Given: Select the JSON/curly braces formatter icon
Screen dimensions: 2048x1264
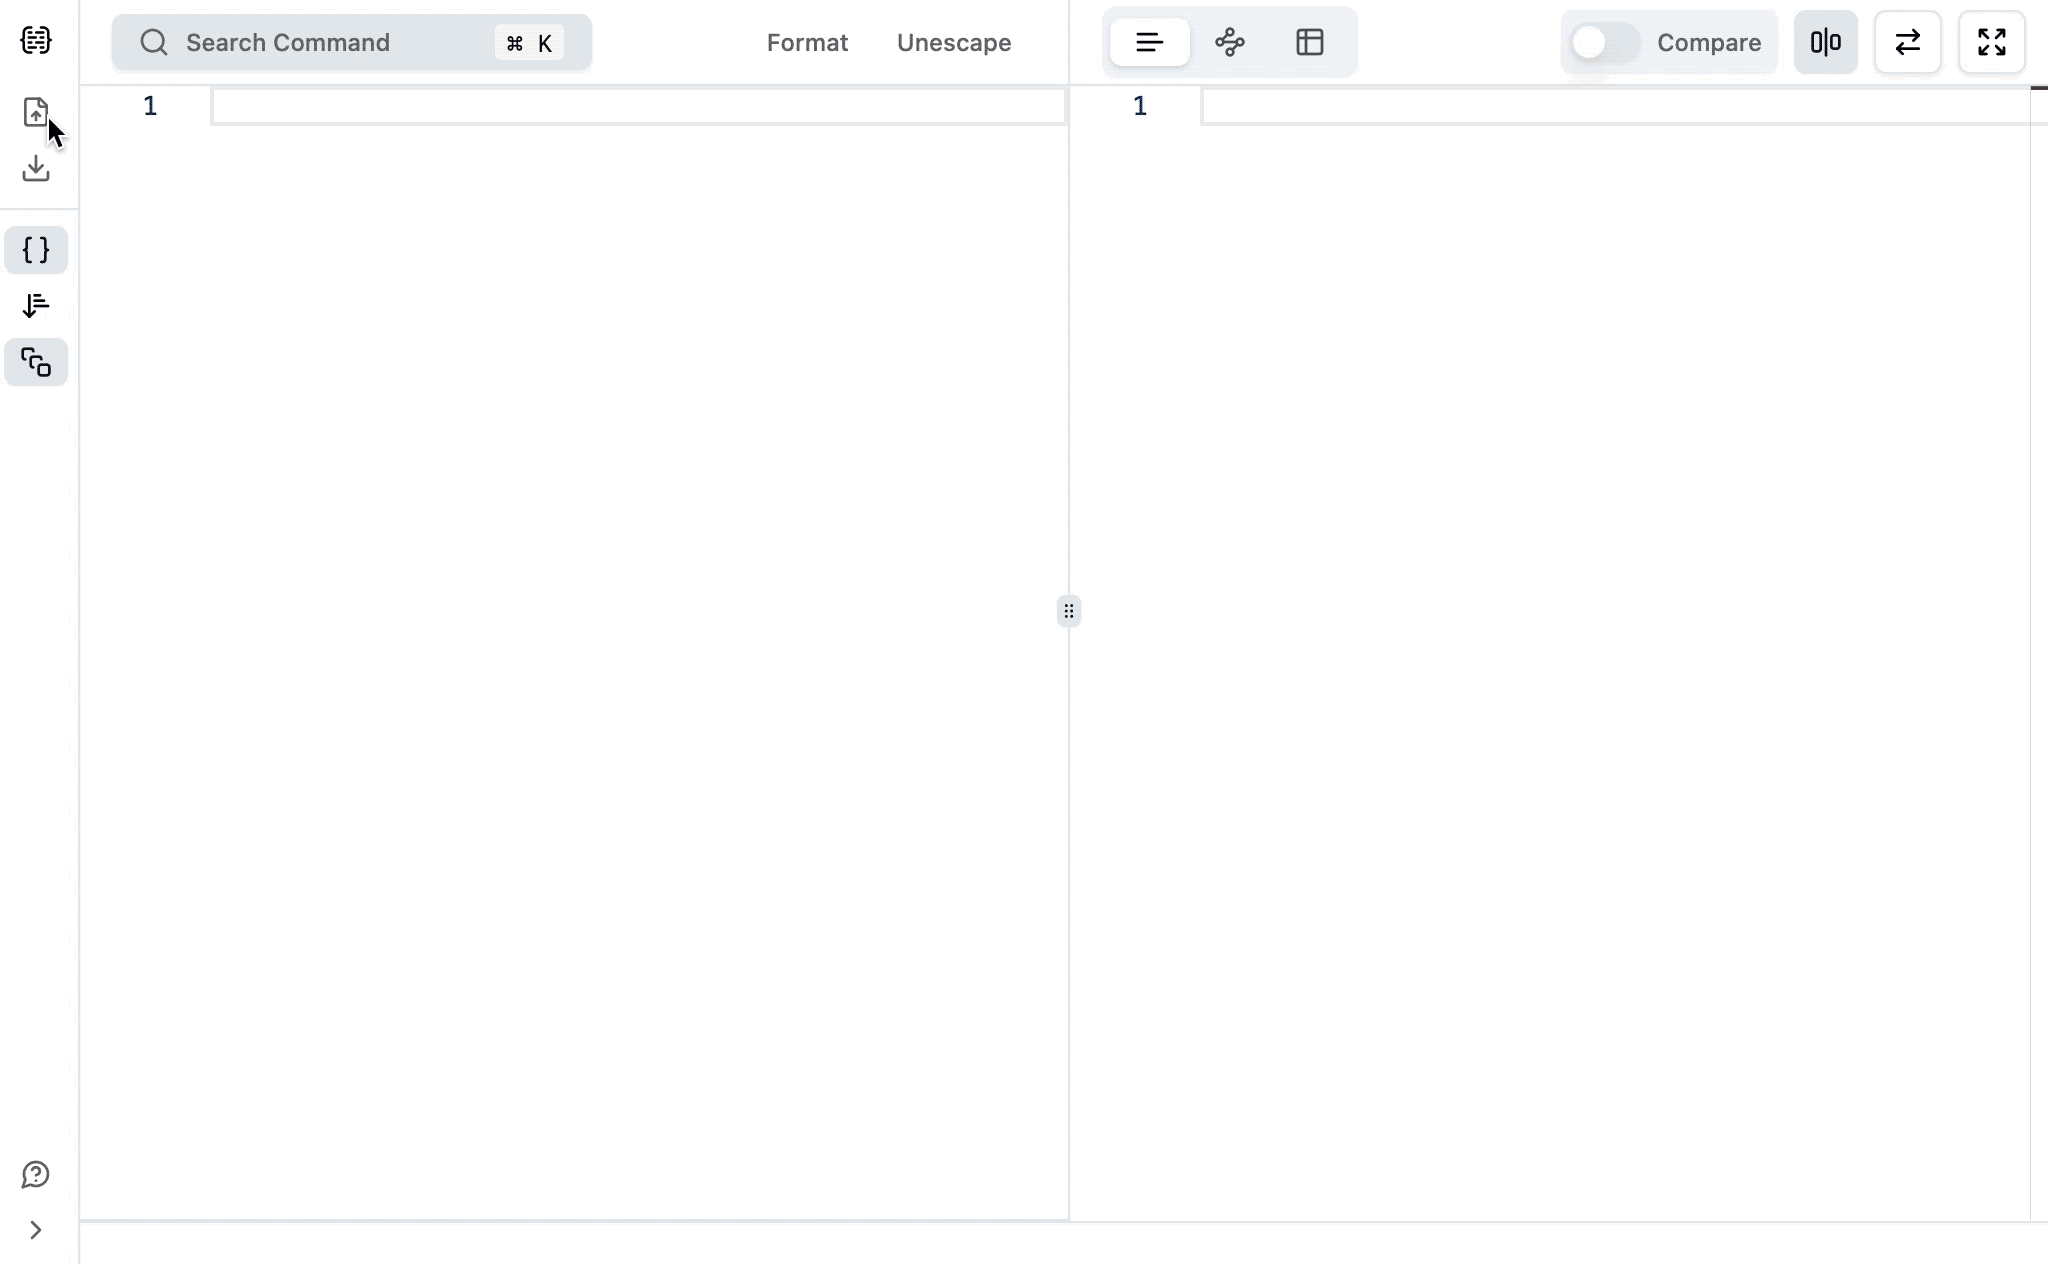Looking at the screenshot, I should [35, 249].
